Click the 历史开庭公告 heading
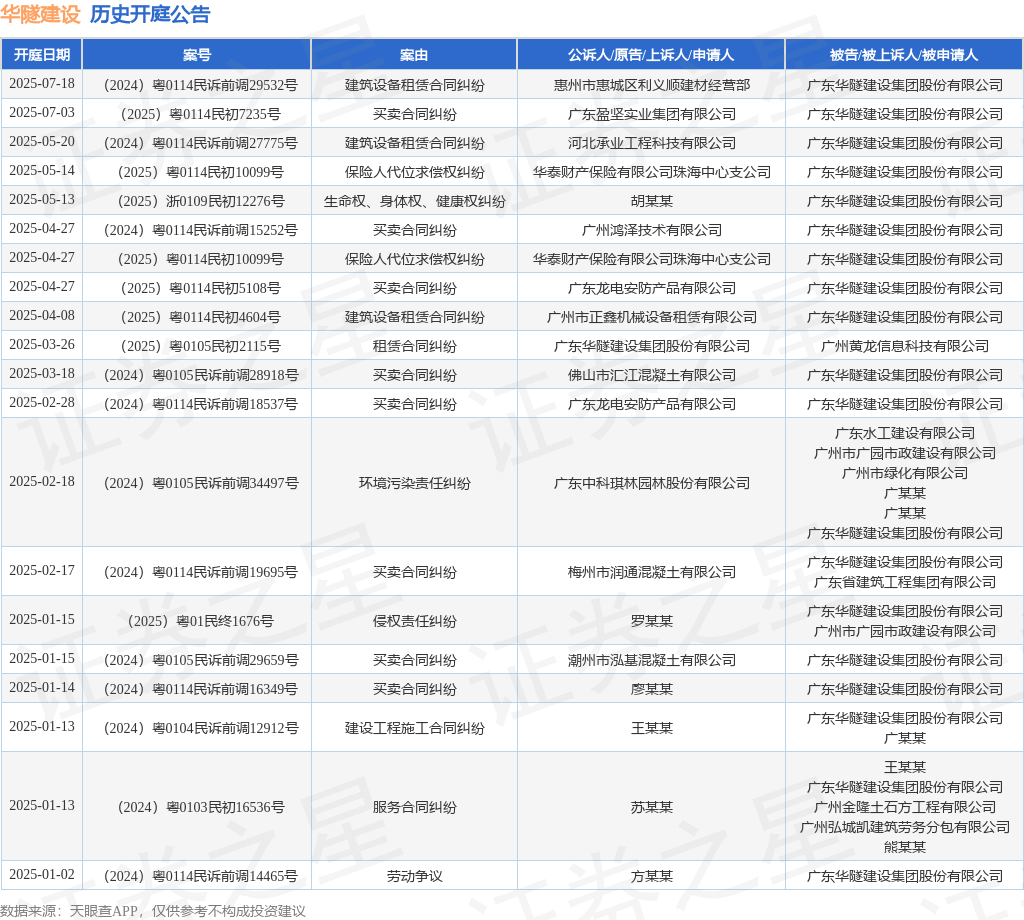 coord(150,14)
